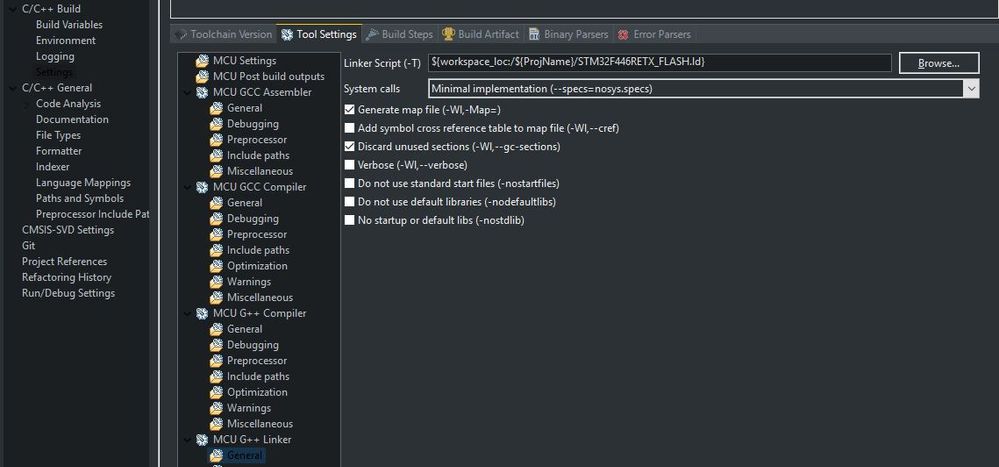The height and width of the screenshot is (467, 999).
Task: Click the Include paths icon under MCU GCC Assembler
Action: click(216, 155)
